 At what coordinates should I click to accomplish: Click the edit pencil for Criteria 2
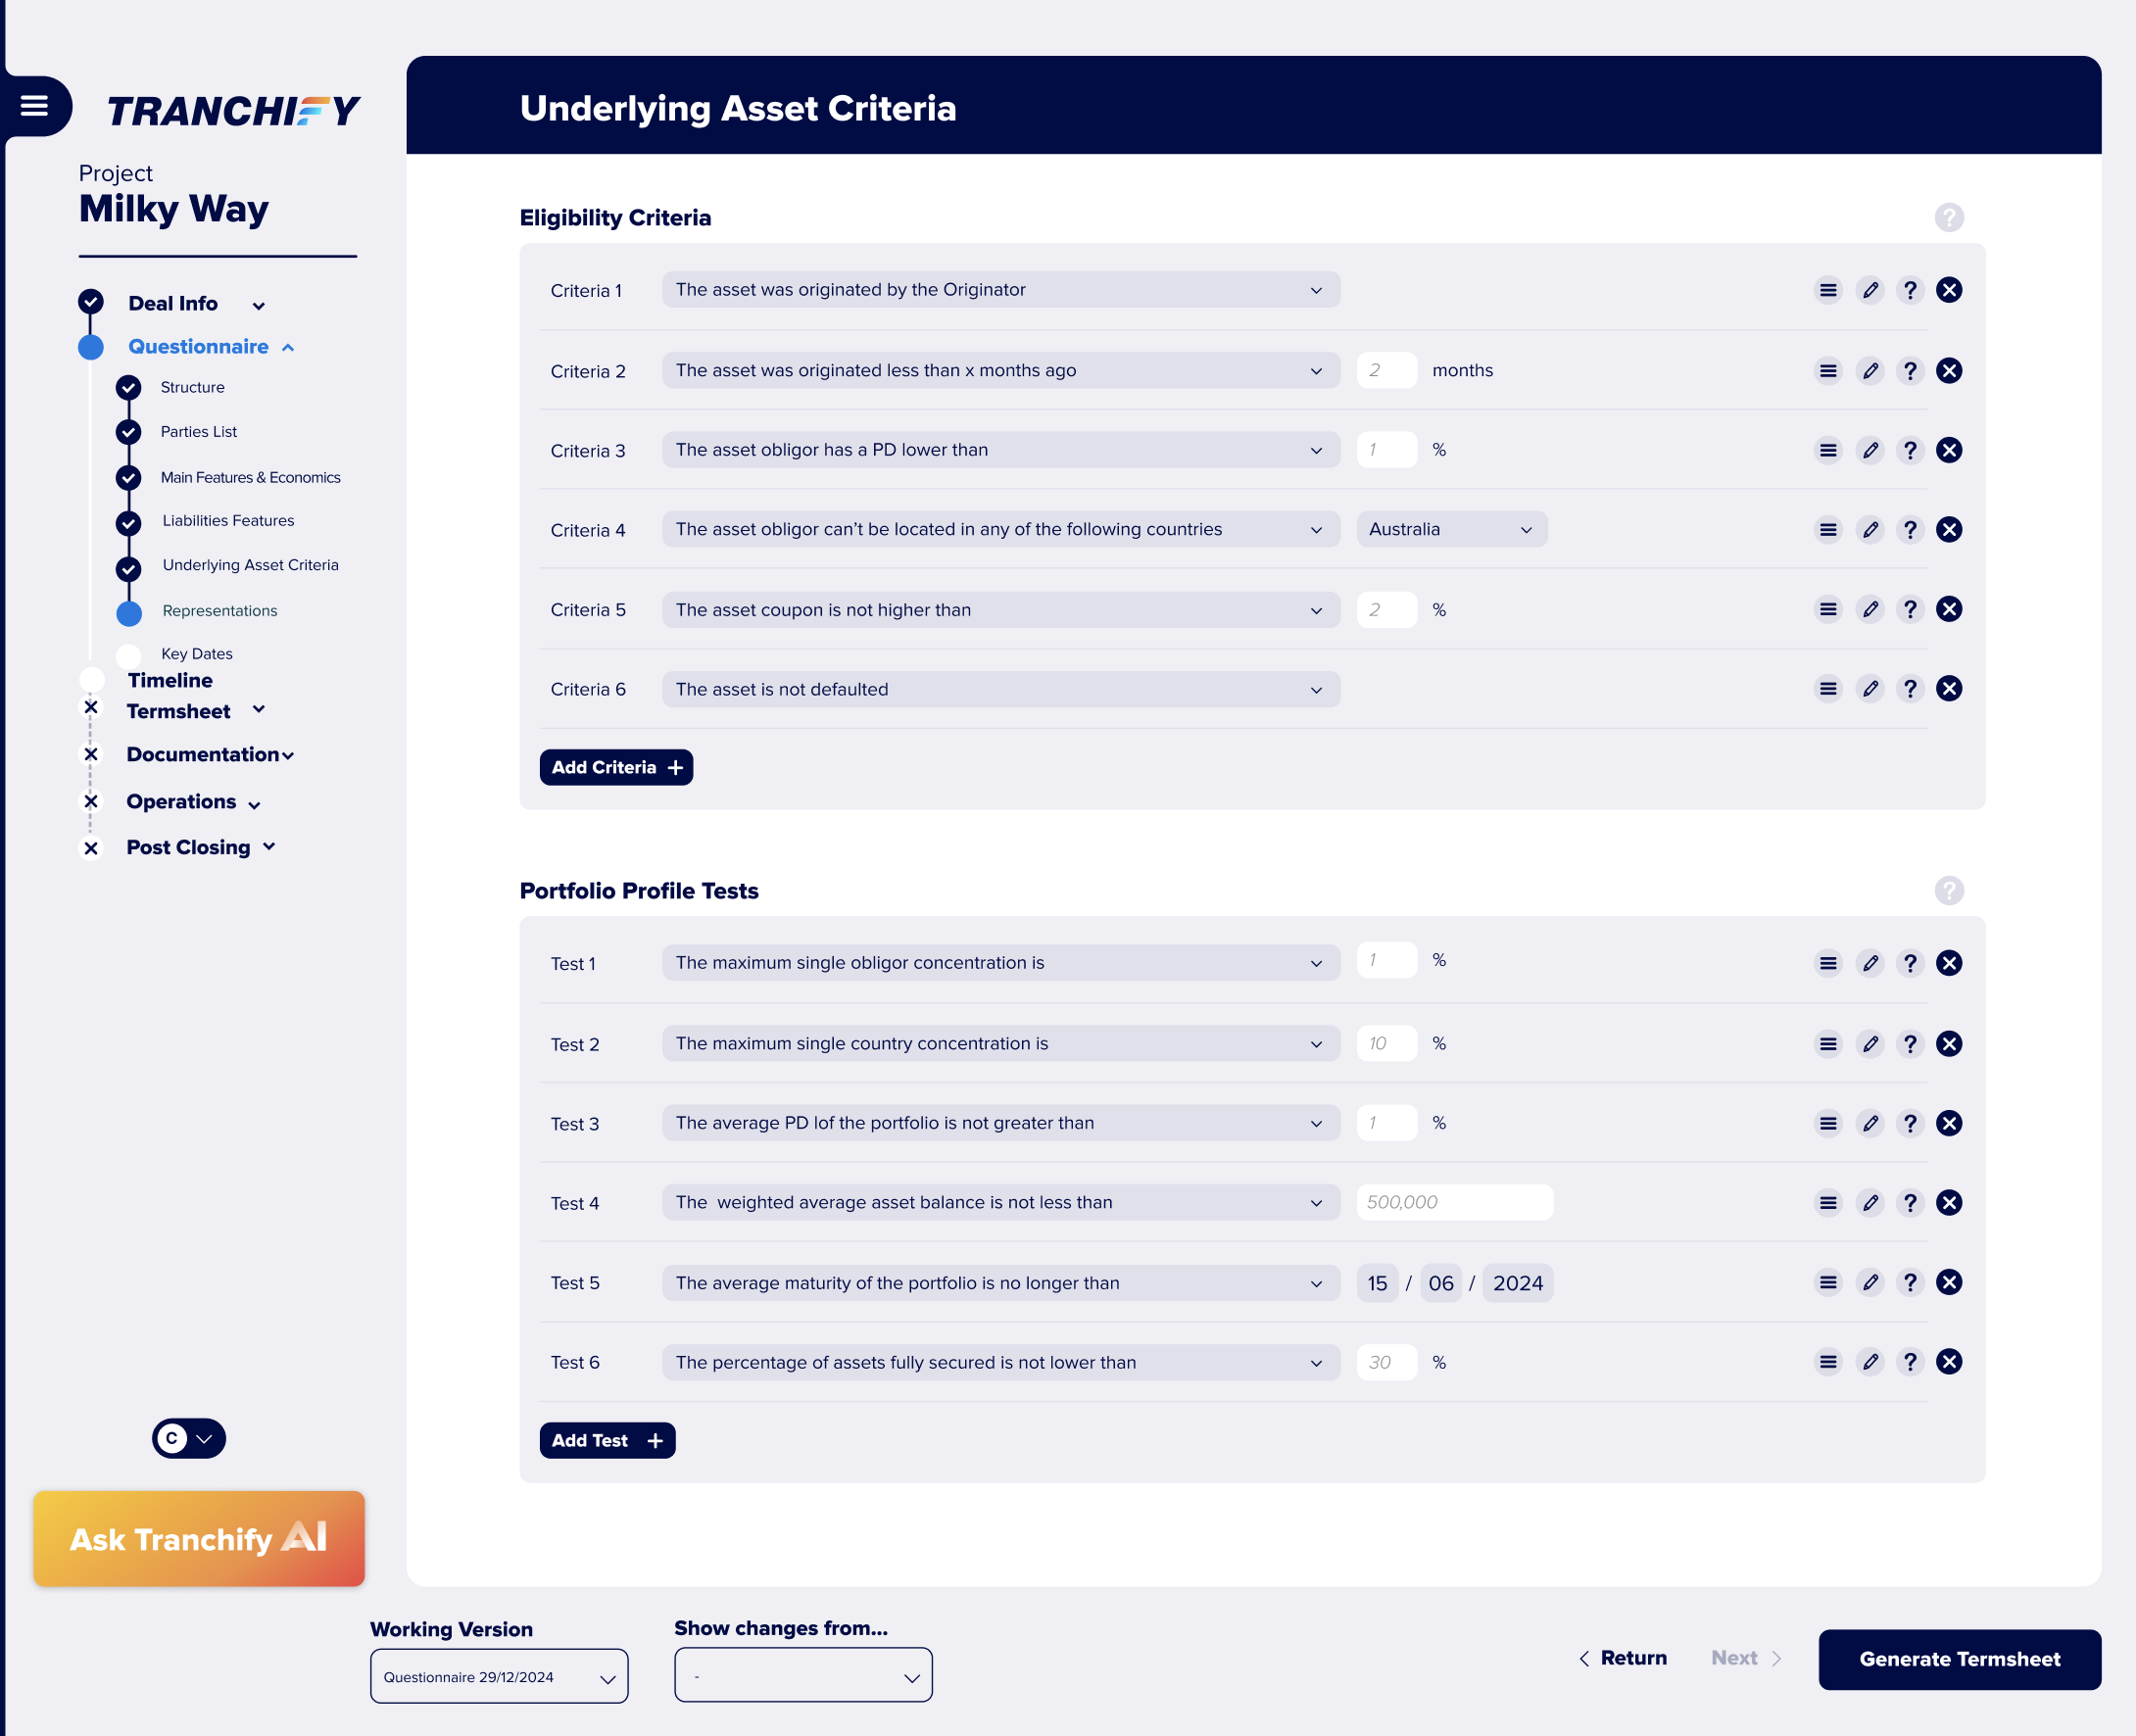tap(1869, 371)
